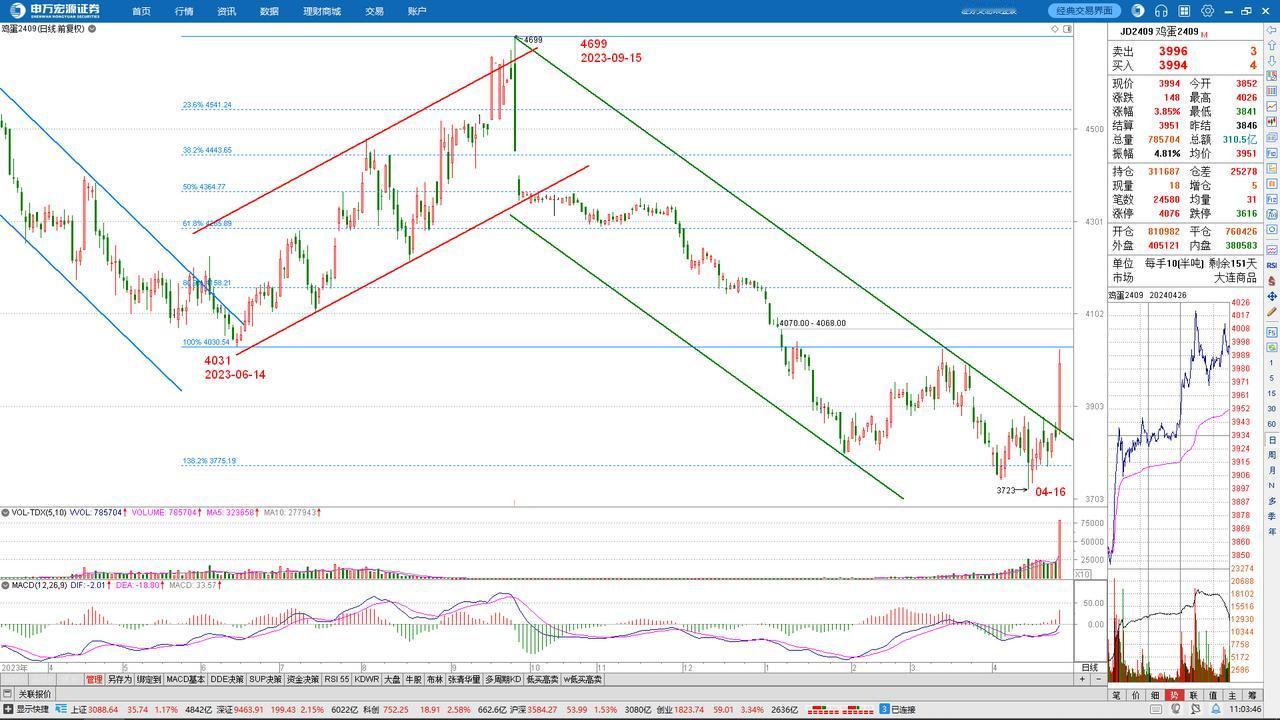This screenshot has height=720, width=1280.
Task: Open the headset customer service icon
Action: 1161,11
